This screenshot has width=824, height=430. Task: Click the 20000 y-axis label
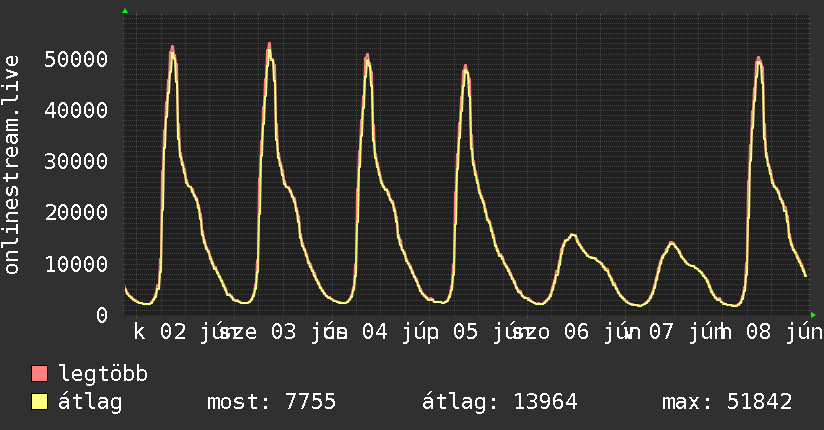point(76,212)
